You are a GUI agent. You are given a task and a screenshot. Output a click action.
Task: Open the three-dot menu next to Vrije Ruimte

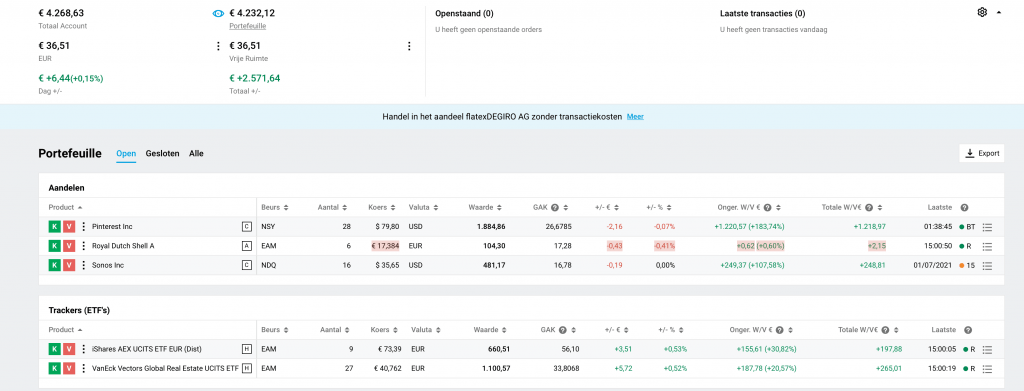[x=409, y=46]
